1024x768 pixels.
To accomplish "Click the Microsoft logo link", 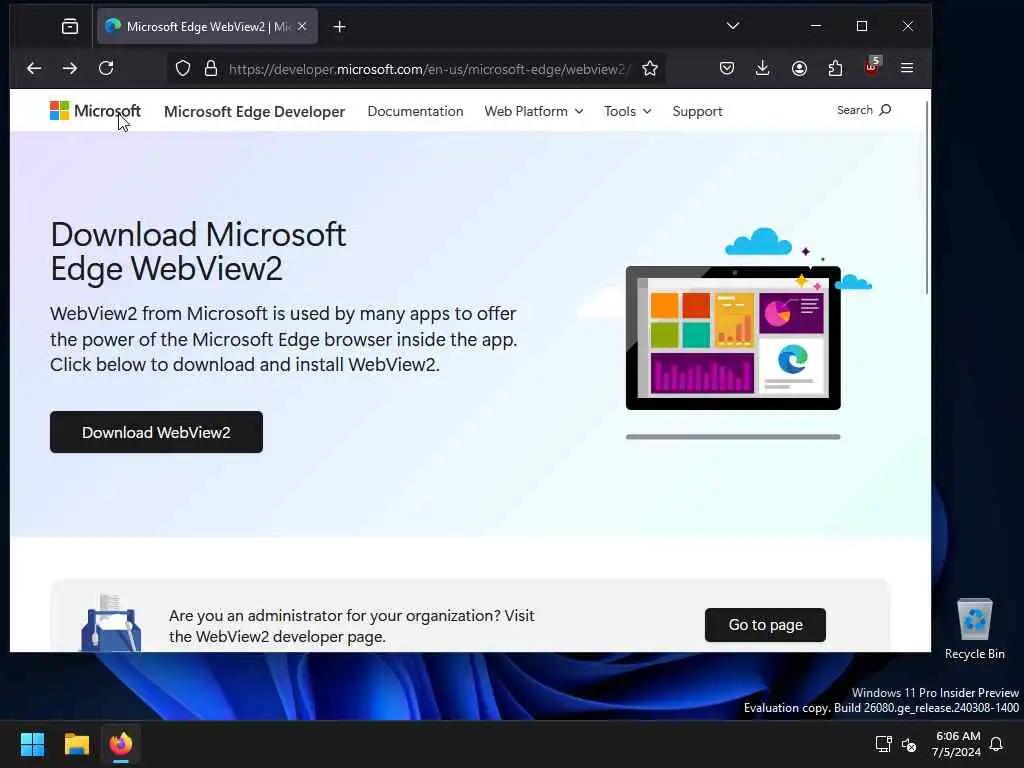I will (x=95, y=110).
